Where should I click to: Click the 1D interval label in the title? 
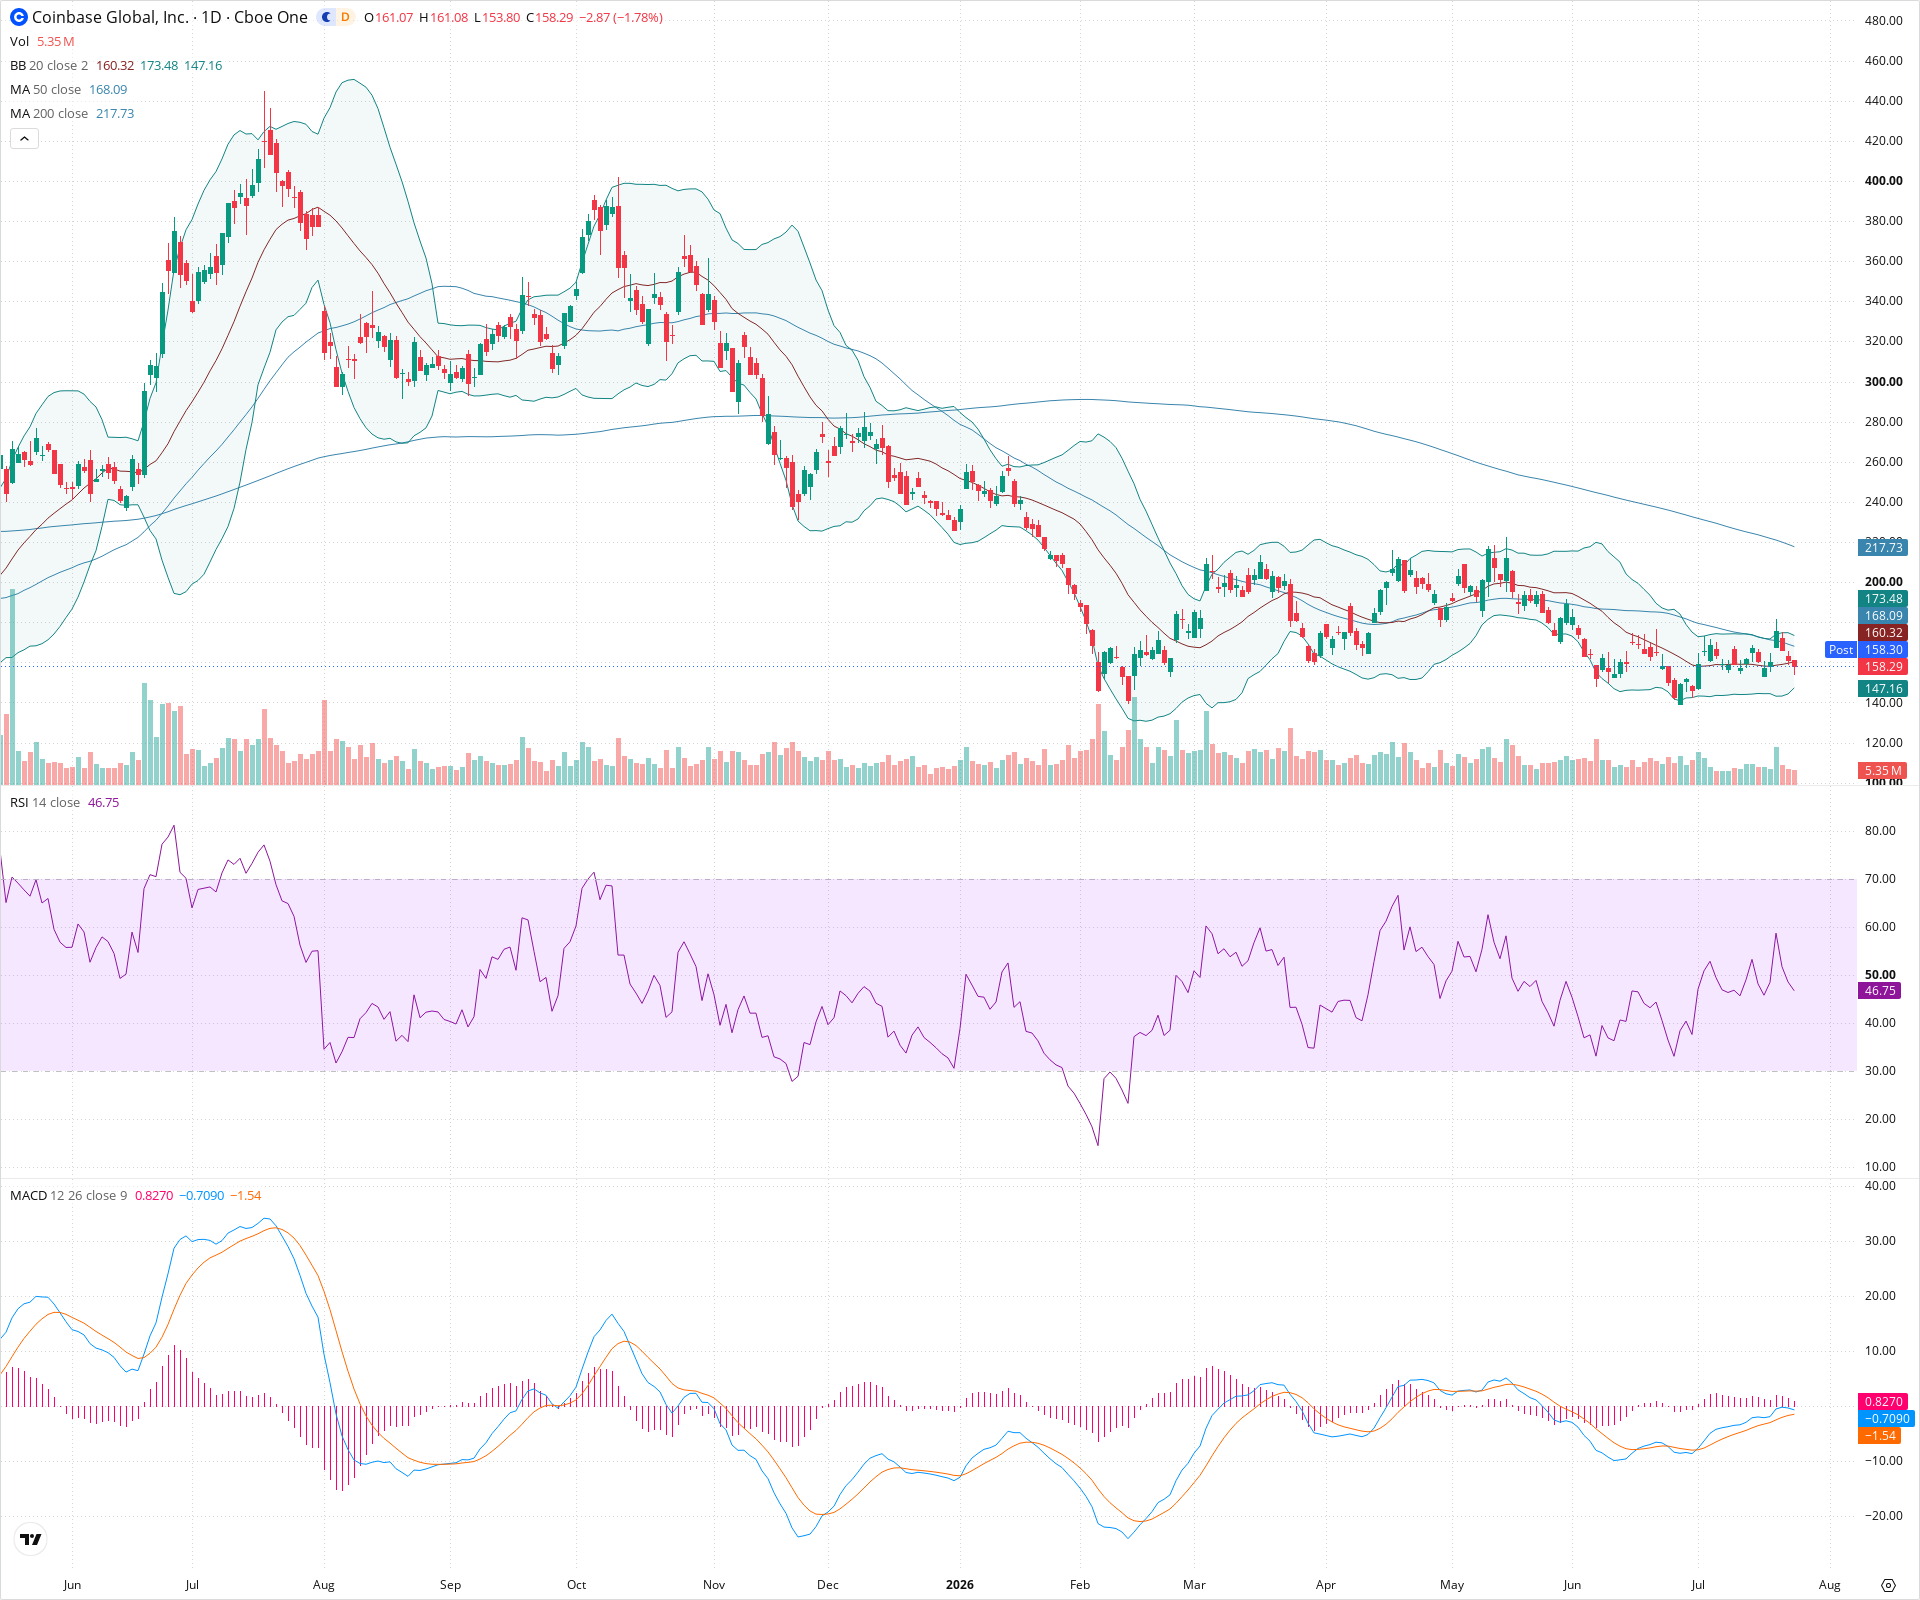pyautogui.click(x=211, y=17)
